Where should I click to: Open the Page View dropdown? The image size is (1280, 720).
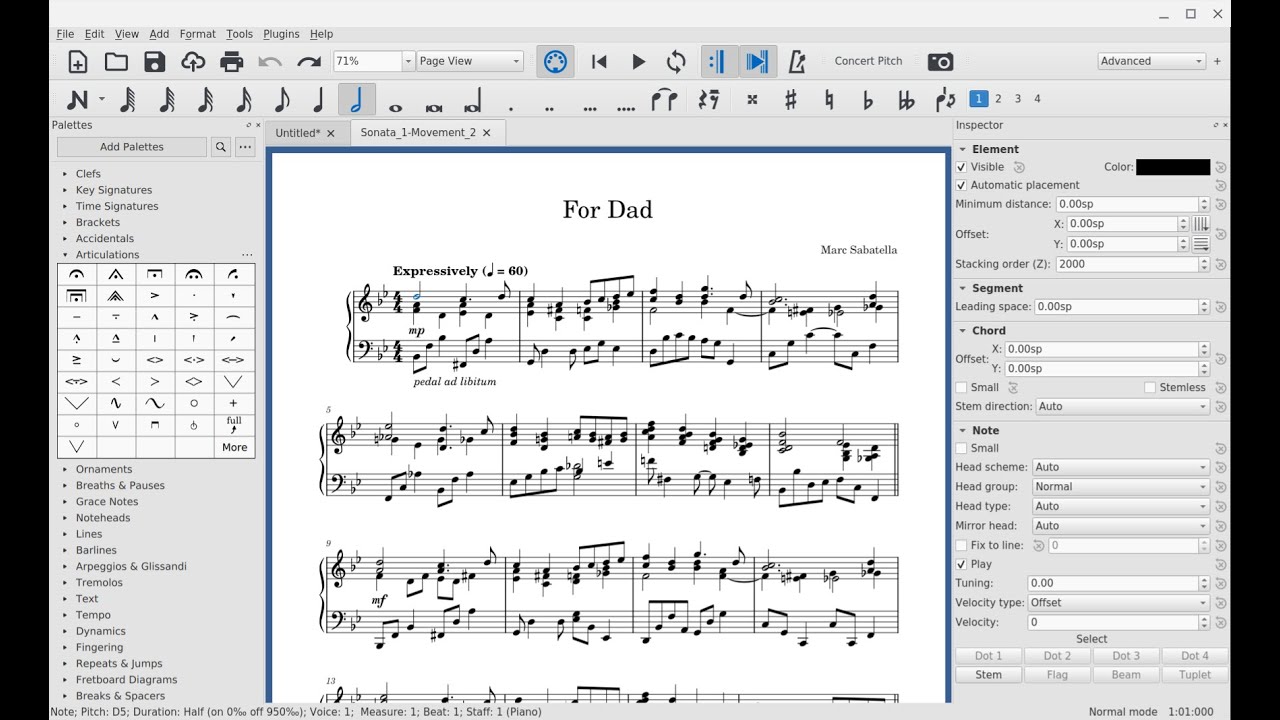tap(470, 62)
